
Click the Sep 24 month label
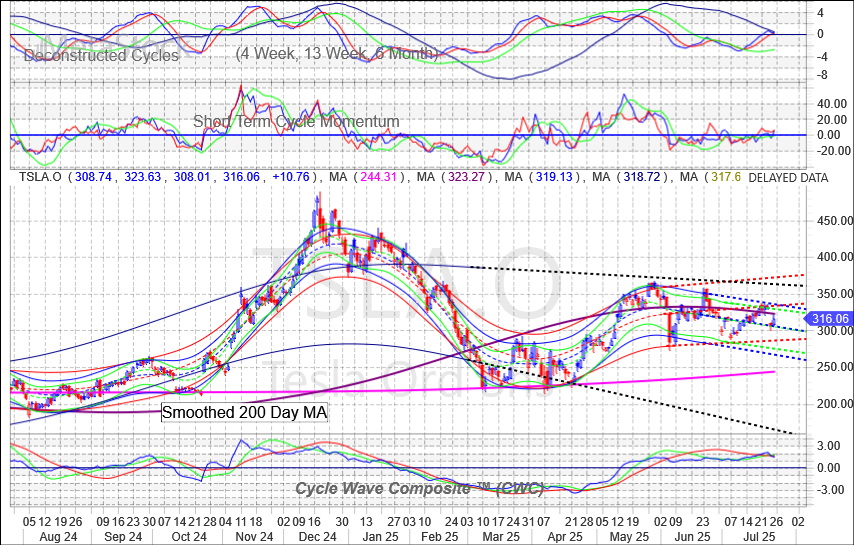coord(123,536)
